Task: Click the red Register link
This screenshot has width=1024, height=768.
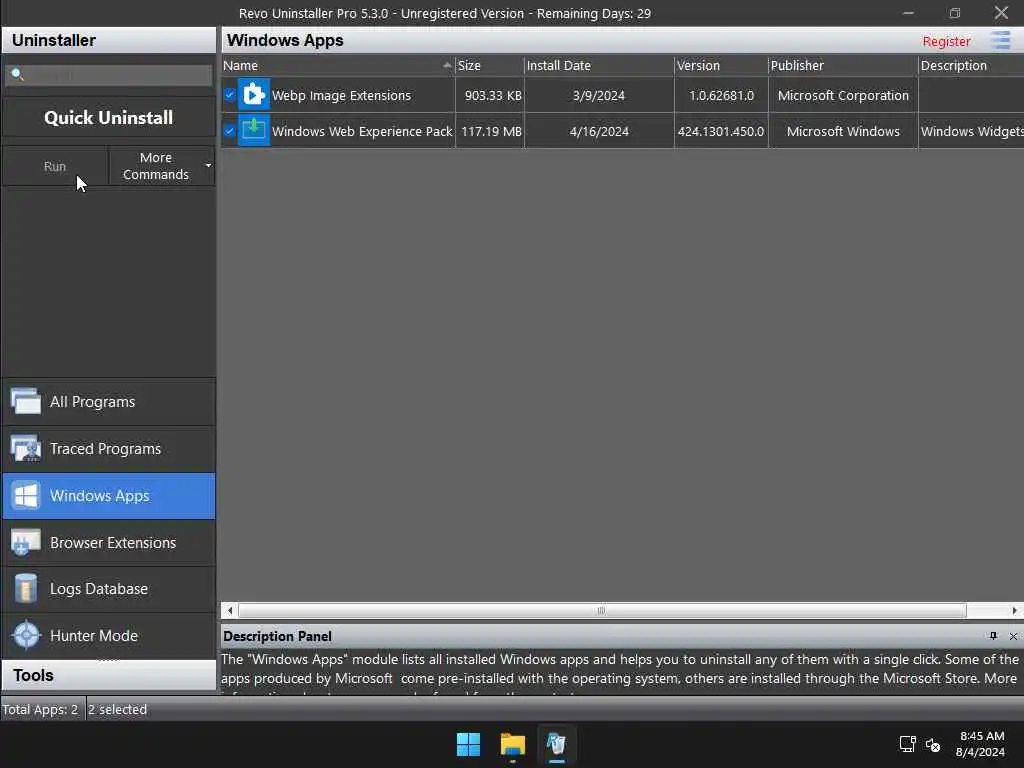Action: pos(946,41)
